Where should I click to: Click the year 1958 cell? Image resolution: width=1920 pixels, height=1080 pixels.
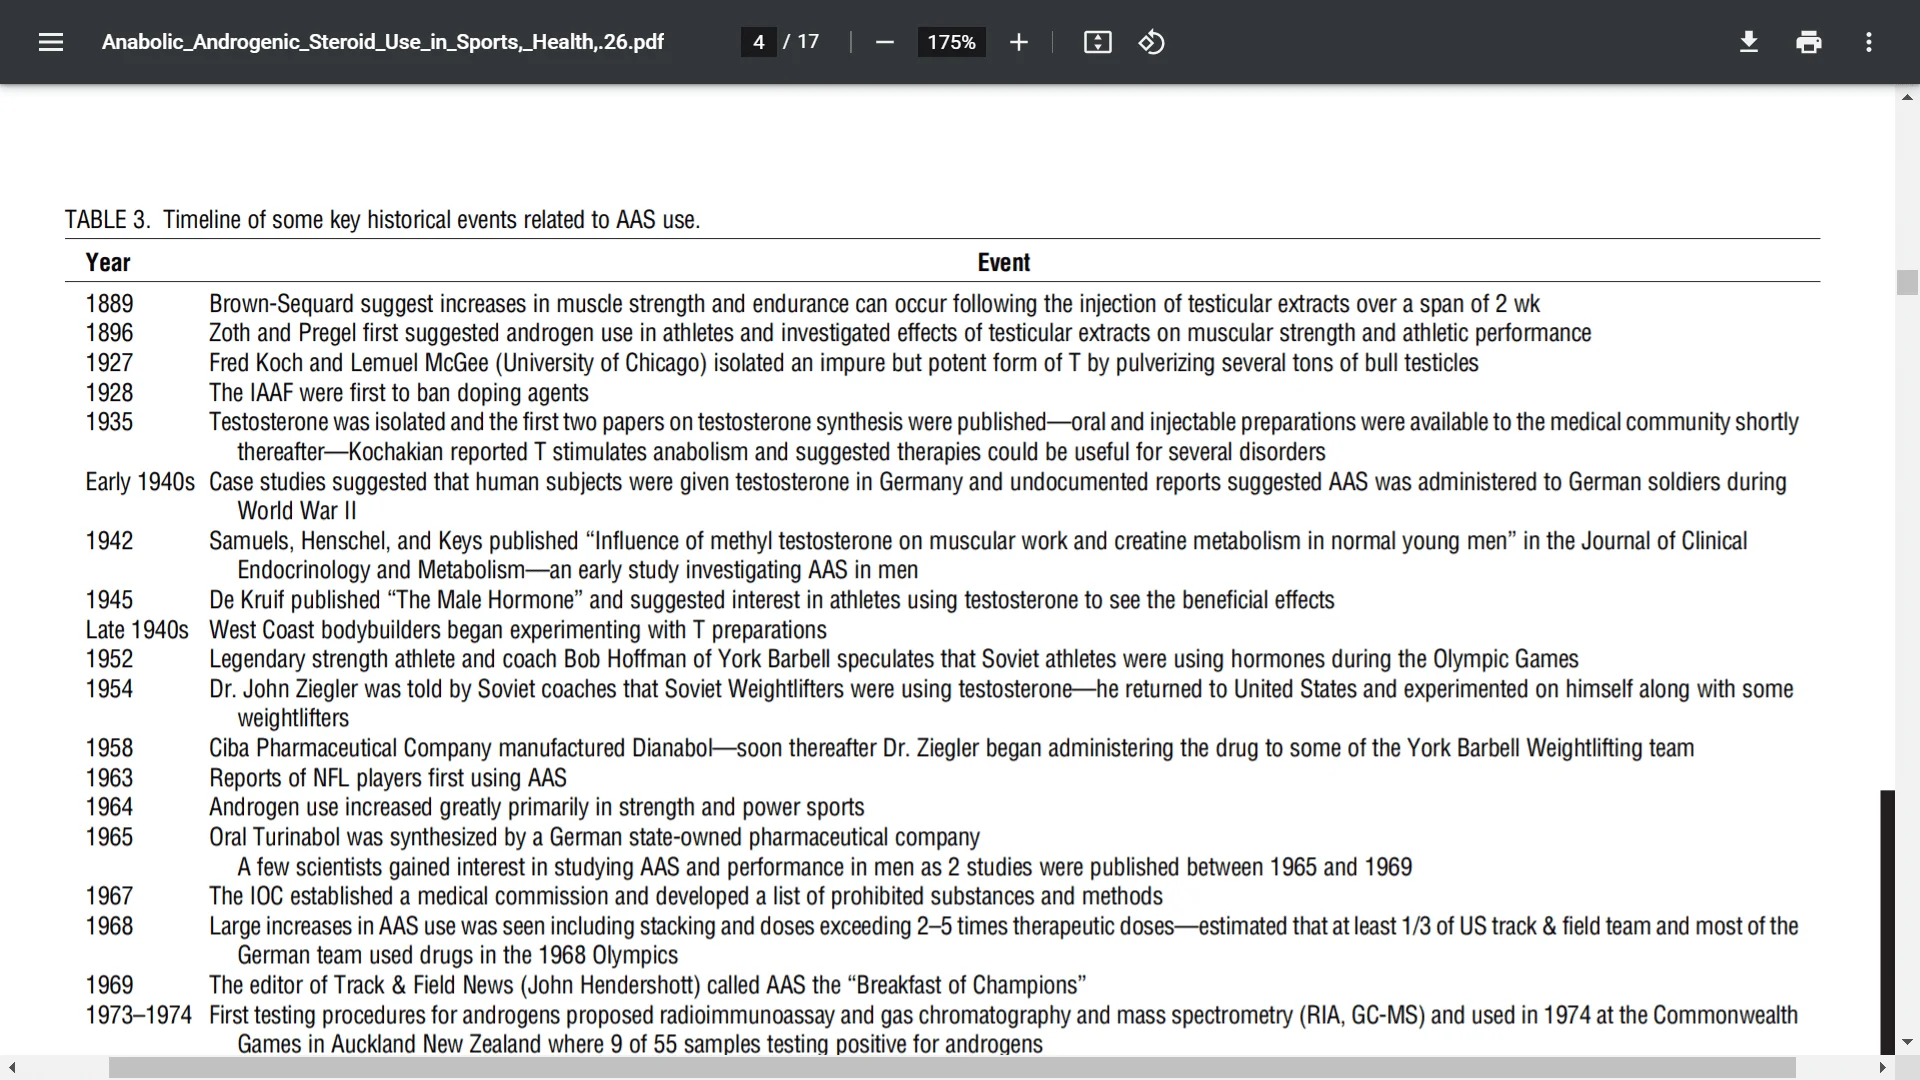[109, 748]
